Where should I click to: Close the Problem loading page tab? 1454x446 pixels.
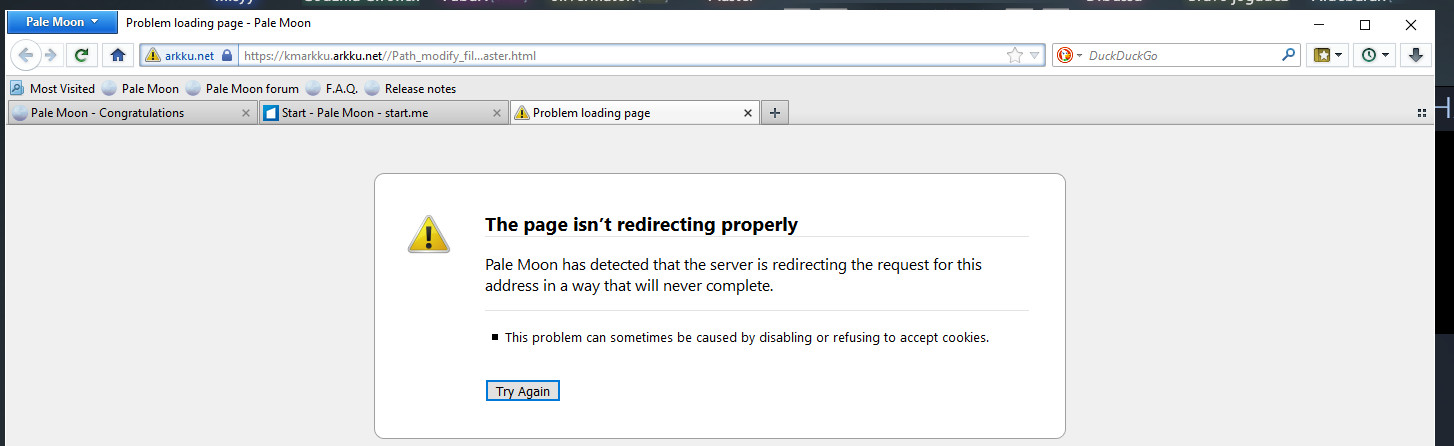tap(747, 113)
